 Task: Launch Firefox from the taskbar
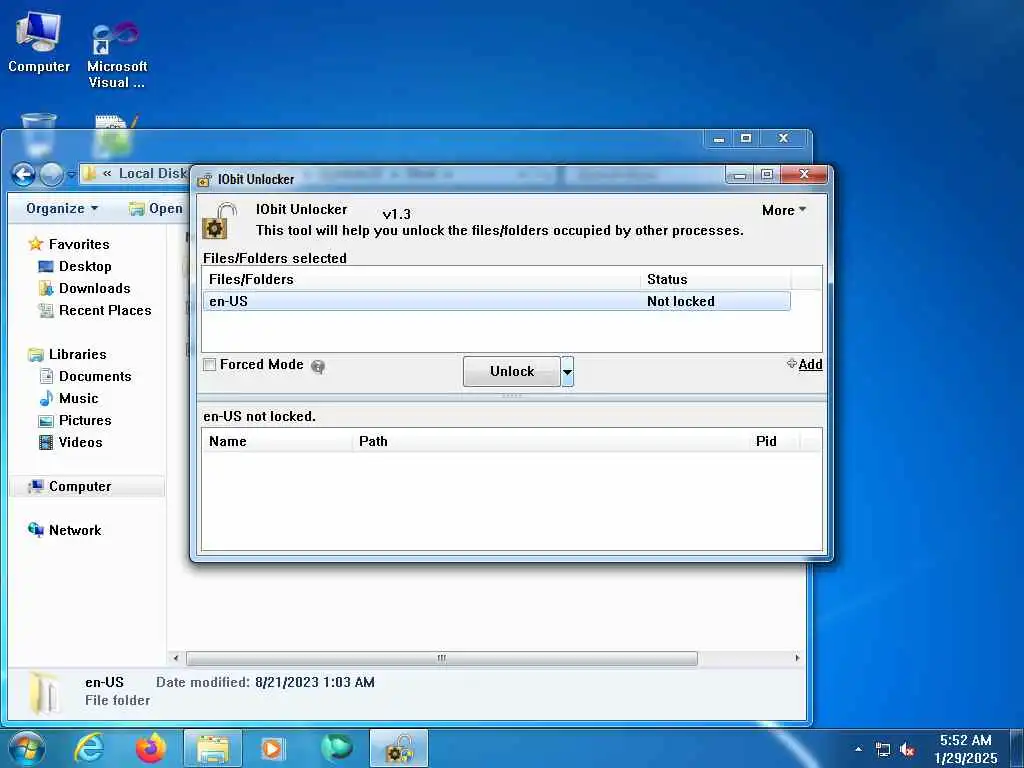pos(150,748)
